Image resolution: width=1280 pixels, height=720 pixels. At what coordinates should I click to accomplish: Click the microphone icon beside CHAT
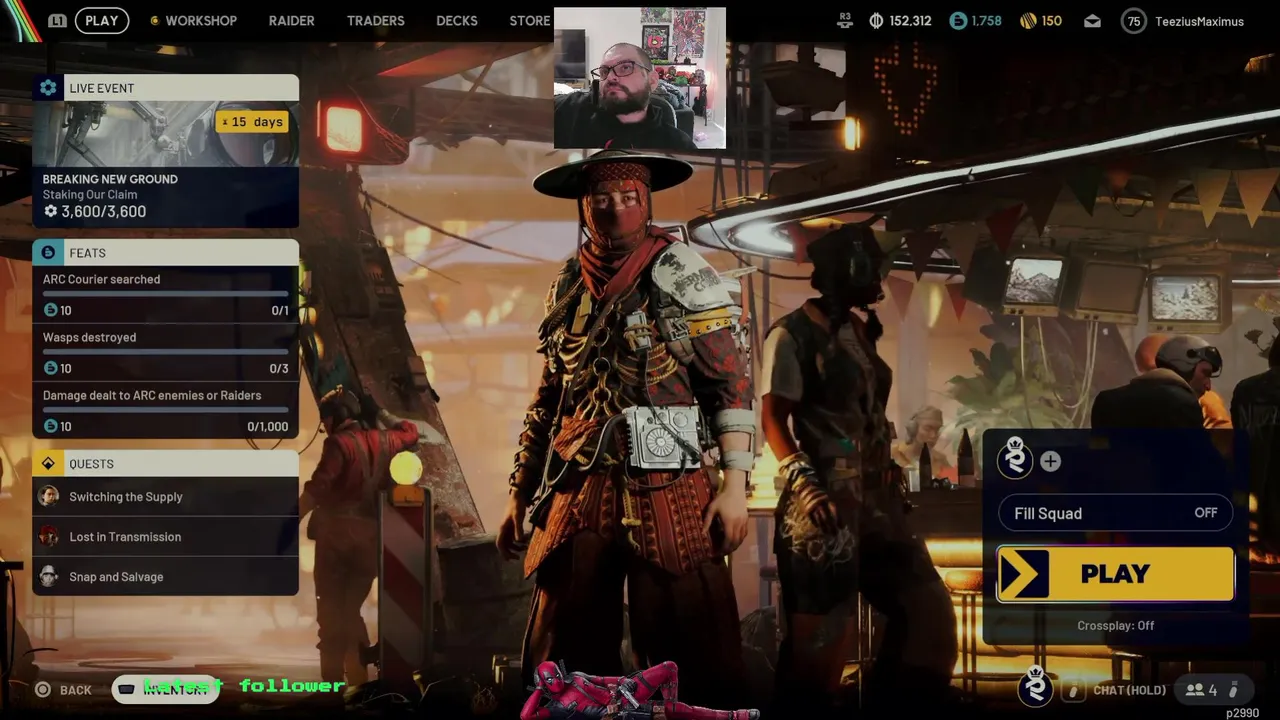pyautogui.click(x=1073, y=690)
